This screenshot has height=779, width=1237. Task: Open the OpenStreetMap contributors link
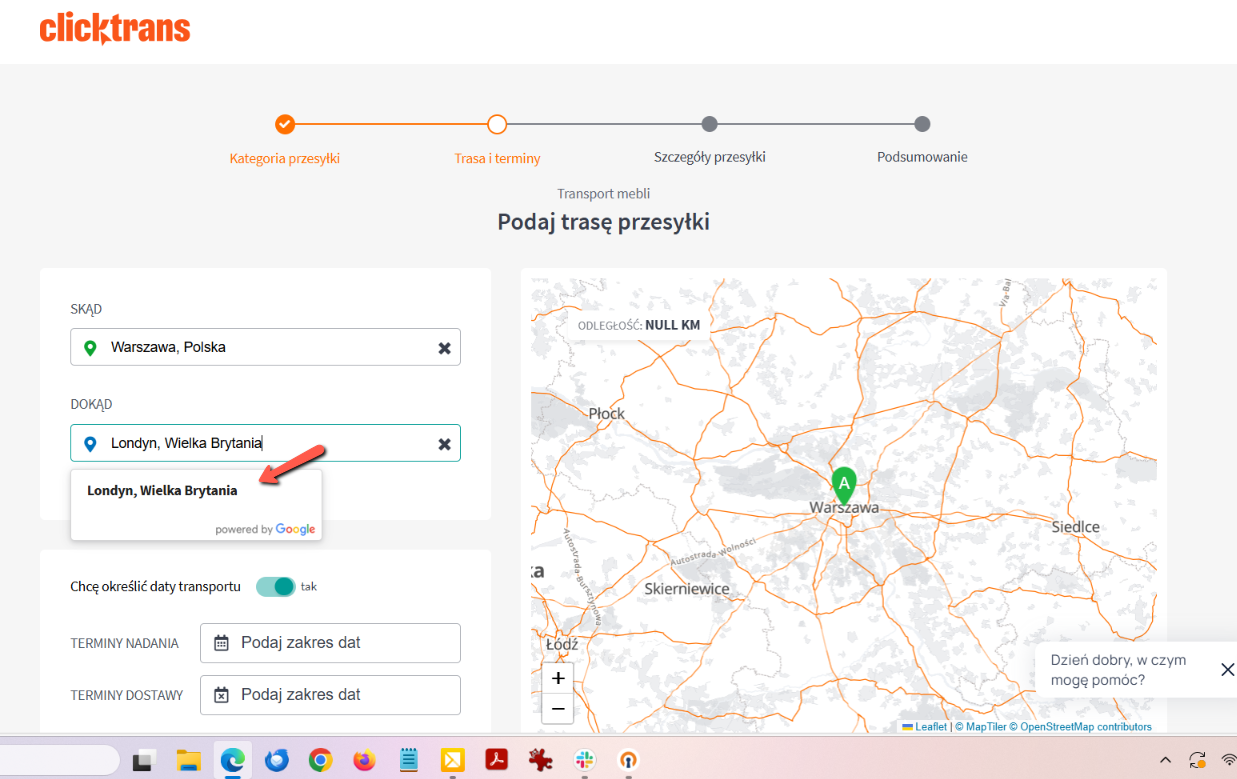coord(1085,727)
